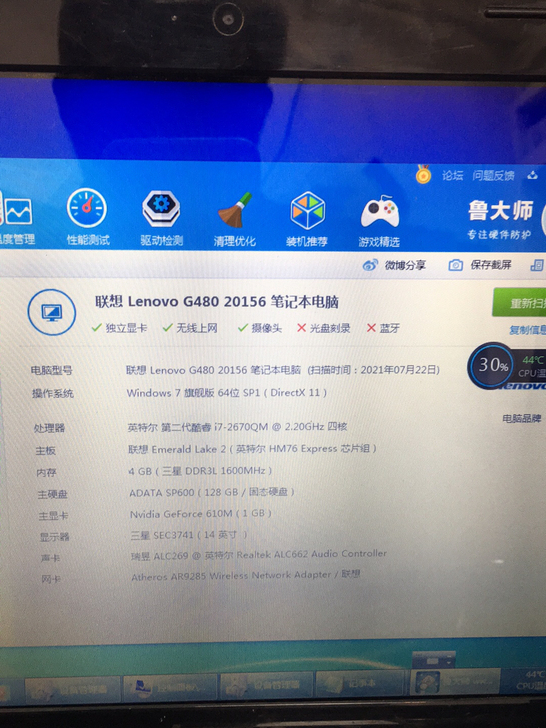Click the taskbar CPU temperature tray reading
The height and width of the screenshot is (728, 546).
point(530,680)
